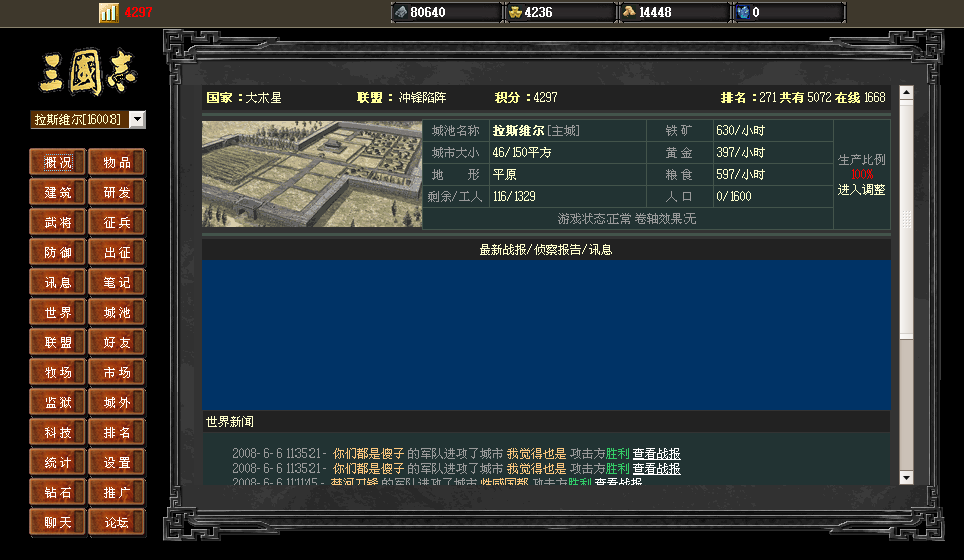
Task: Click the city overview thumbnail image
Action: (312, 174)
